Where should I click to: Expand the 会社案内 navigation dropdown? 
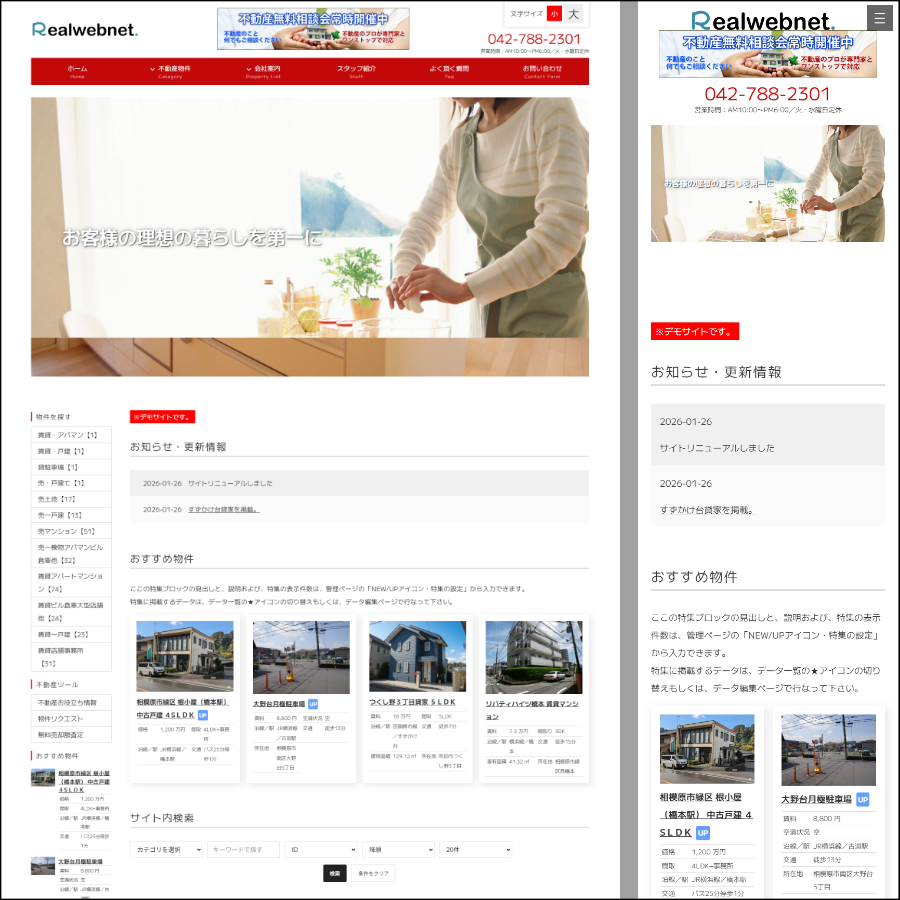coord(263,71)
